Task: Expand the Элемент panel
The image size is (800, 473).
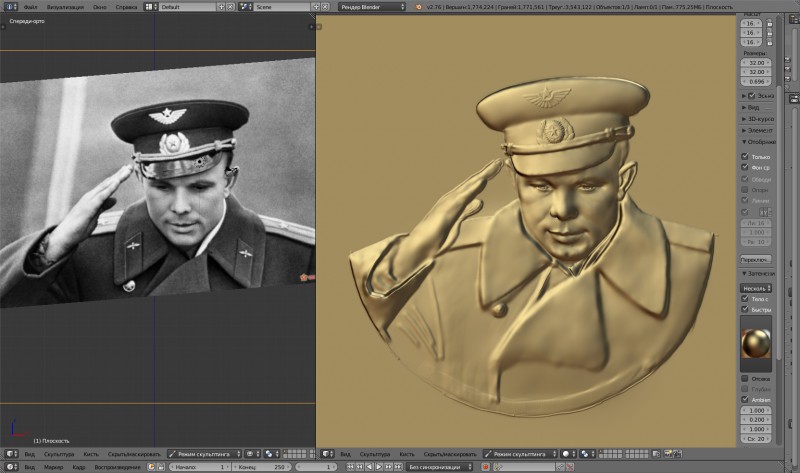Action: (x=758, y=131)
